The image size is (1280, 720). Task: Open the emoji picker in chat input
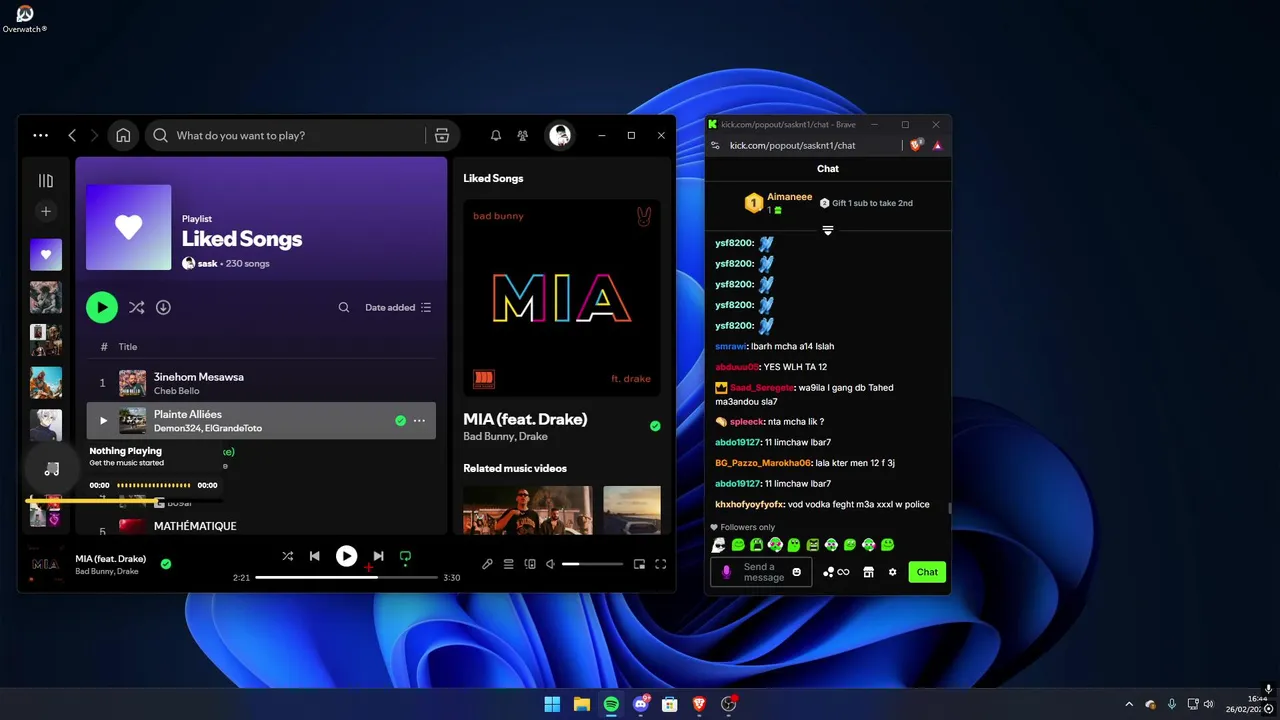click(796, 572)
